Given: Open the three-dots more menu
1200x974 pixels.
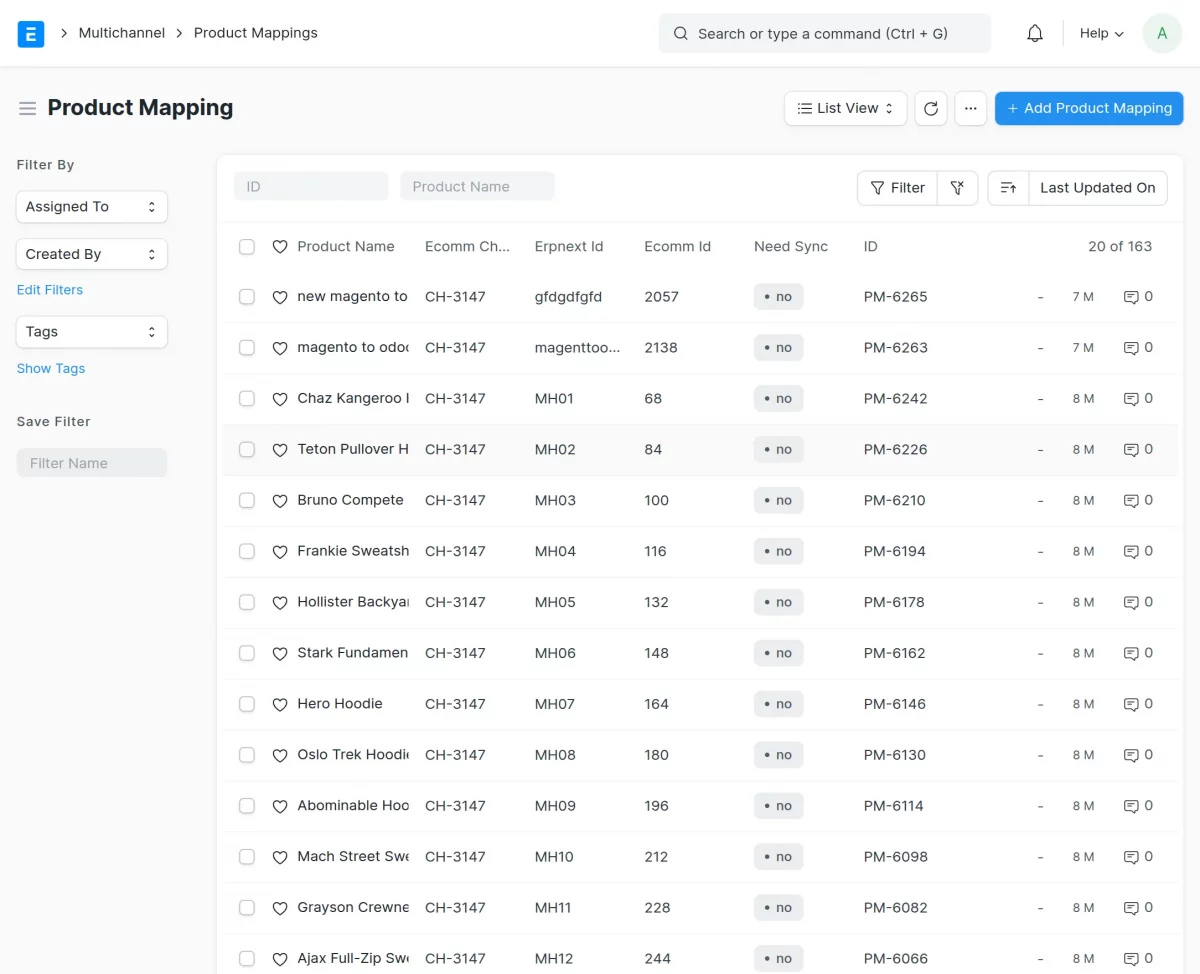Looking at the screenshot, I should coord(971,108).
